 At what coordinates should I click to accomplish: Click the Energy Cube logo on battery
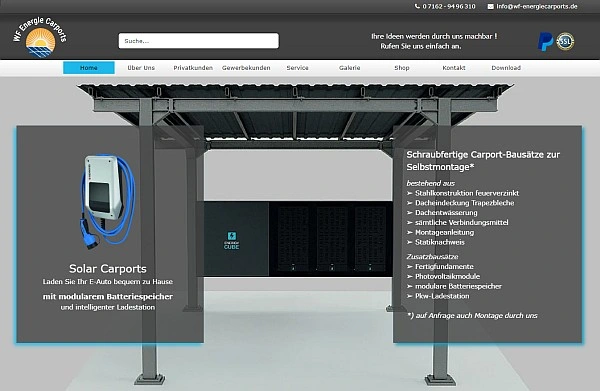coord(232,241)
